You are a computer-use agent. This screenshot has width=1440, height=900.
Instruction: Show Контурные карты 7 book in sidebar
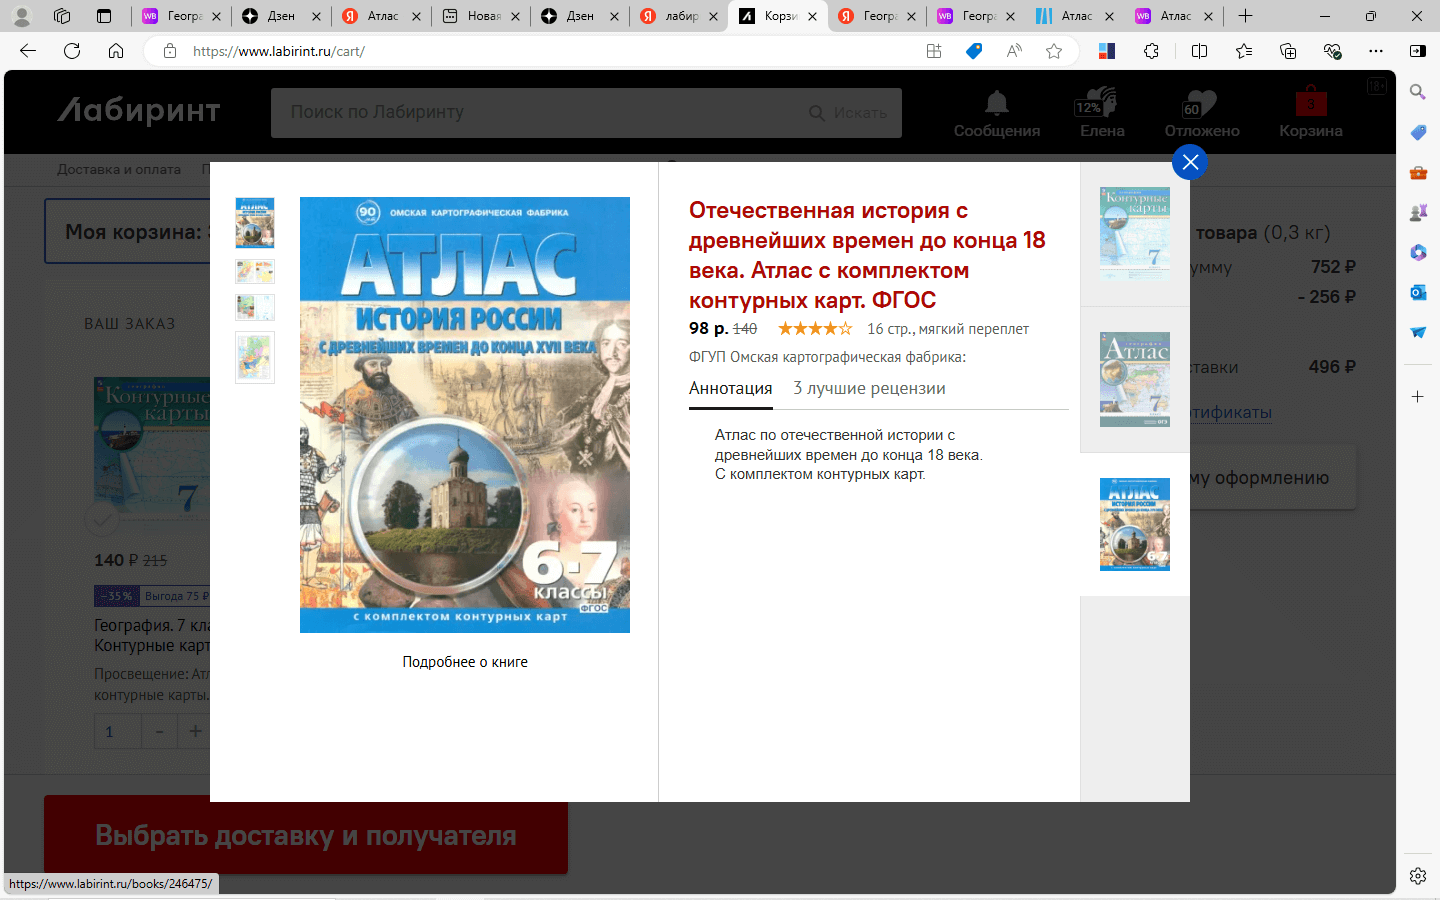pyautogui.click(x=1135, y=234)
